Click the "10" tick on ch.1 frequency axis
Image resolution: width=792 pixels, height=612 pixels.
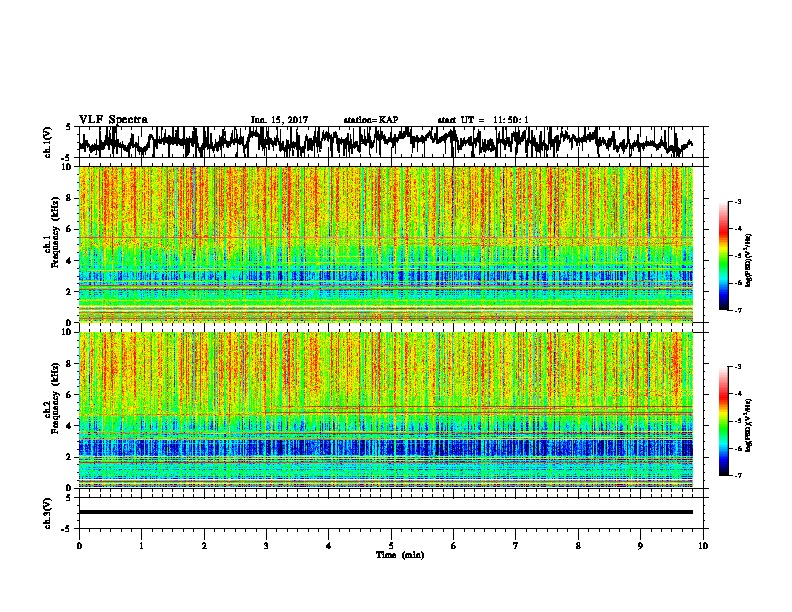click(68, 167)
